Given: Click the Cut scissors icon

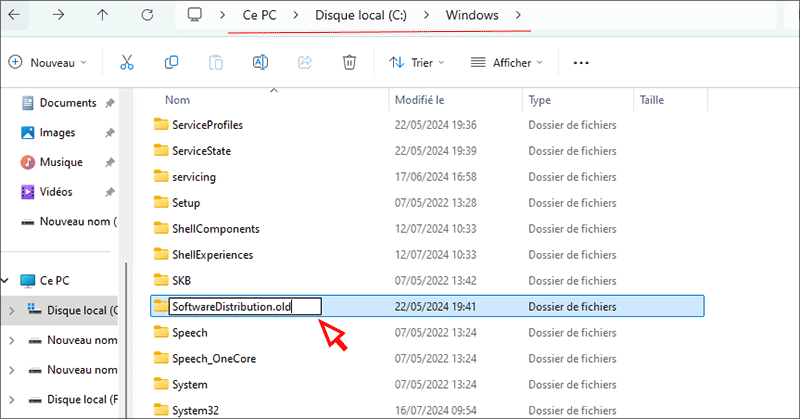Looking at the screenshot, I should (127, 62).
